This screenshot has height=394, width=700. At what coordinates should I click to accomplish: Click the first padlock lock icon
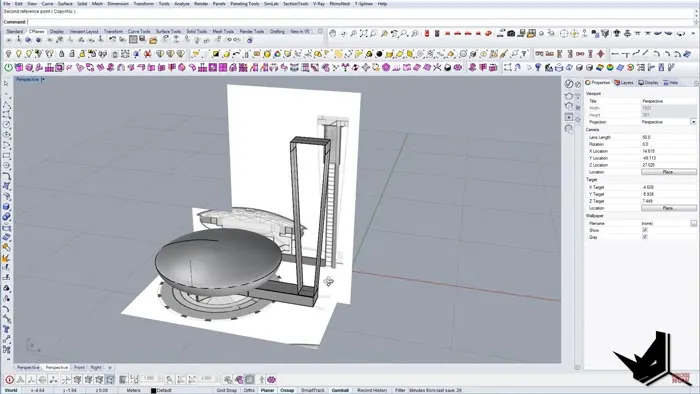[x=62, y=54]
